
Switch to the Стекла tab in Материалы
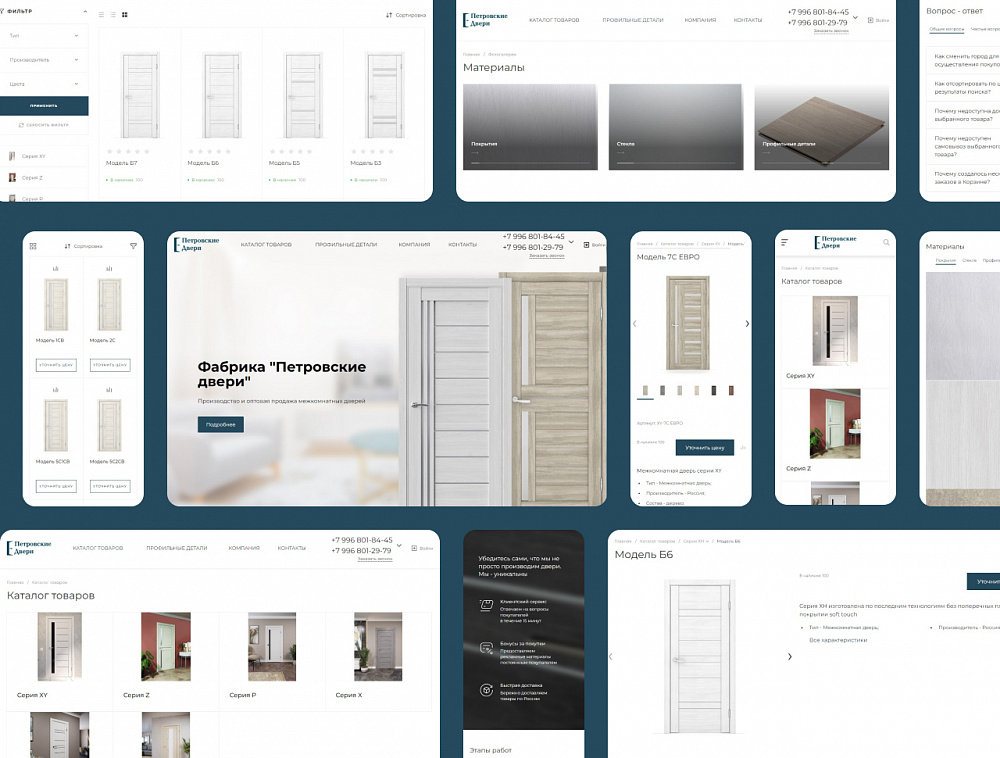click(x=969, y=260)
